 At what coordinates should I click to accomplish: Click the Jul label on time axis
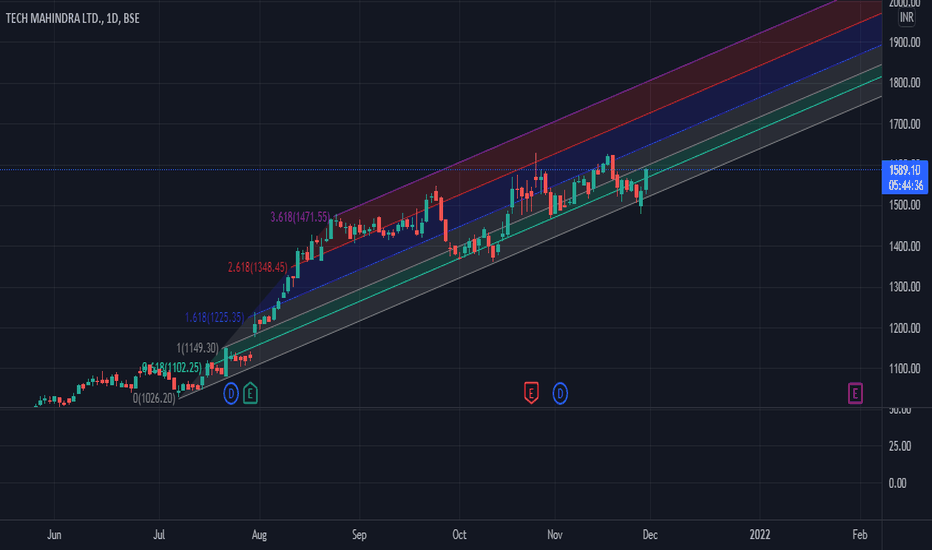pyautogui.click(x=159, y=535)
